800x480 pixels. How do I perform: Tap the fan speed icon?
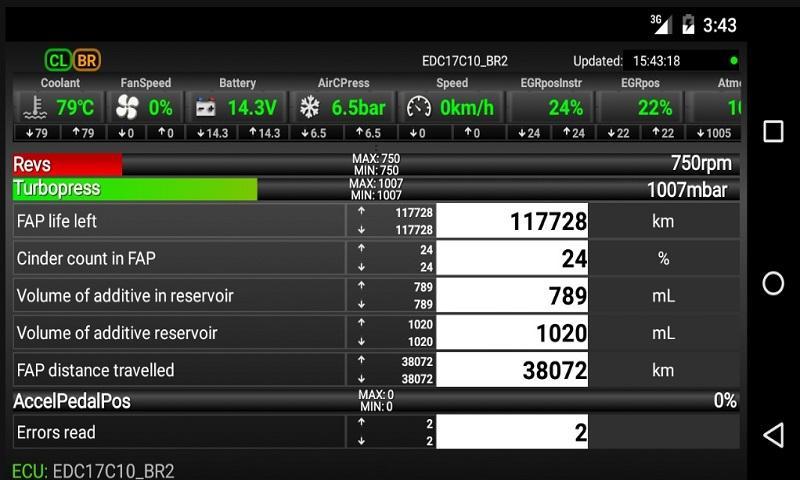coord(127,107)
